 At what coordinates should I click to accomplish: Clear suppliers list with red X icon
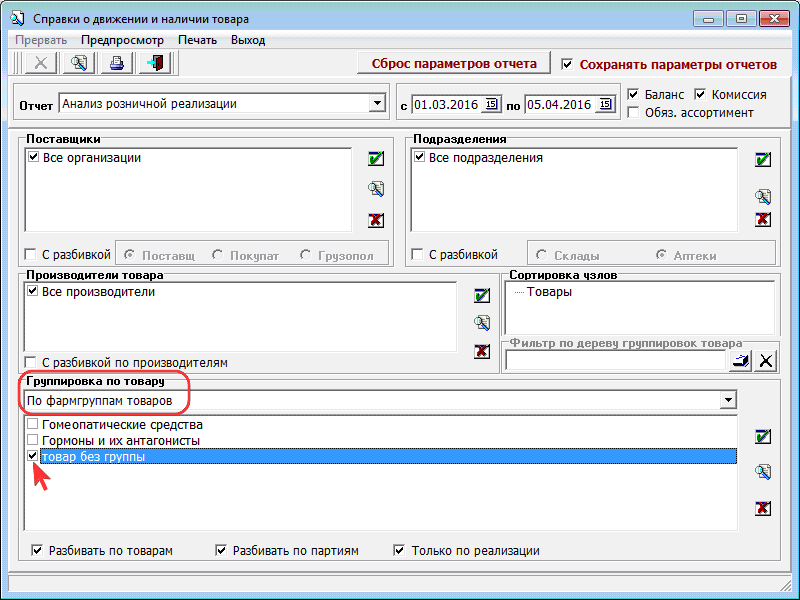[x=376, y=220]
